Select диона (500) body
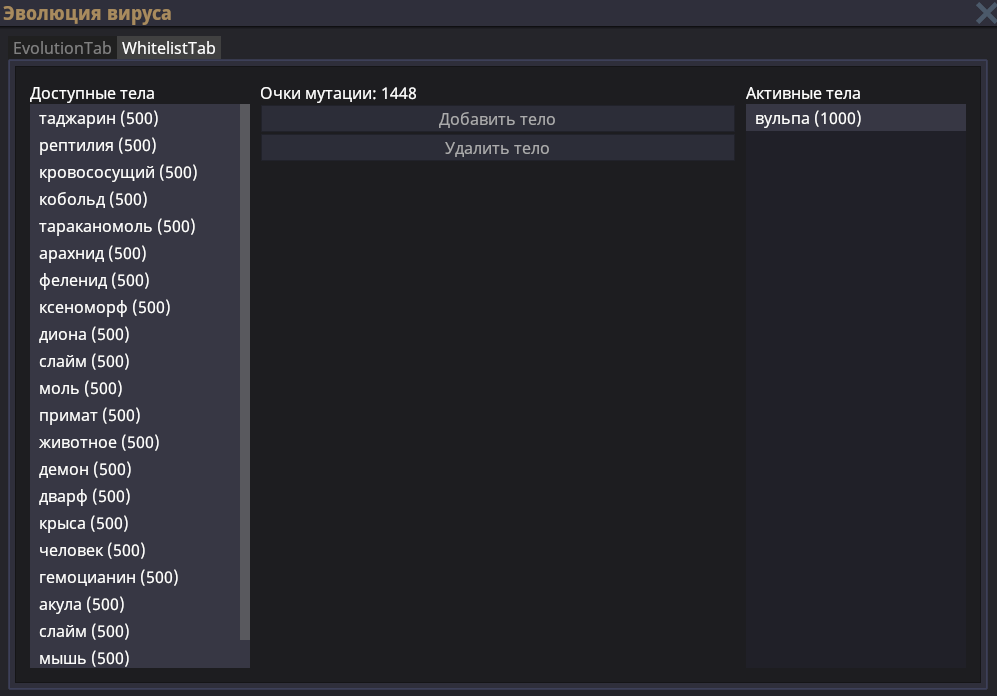997x696 pixels. tap(84, 335)
